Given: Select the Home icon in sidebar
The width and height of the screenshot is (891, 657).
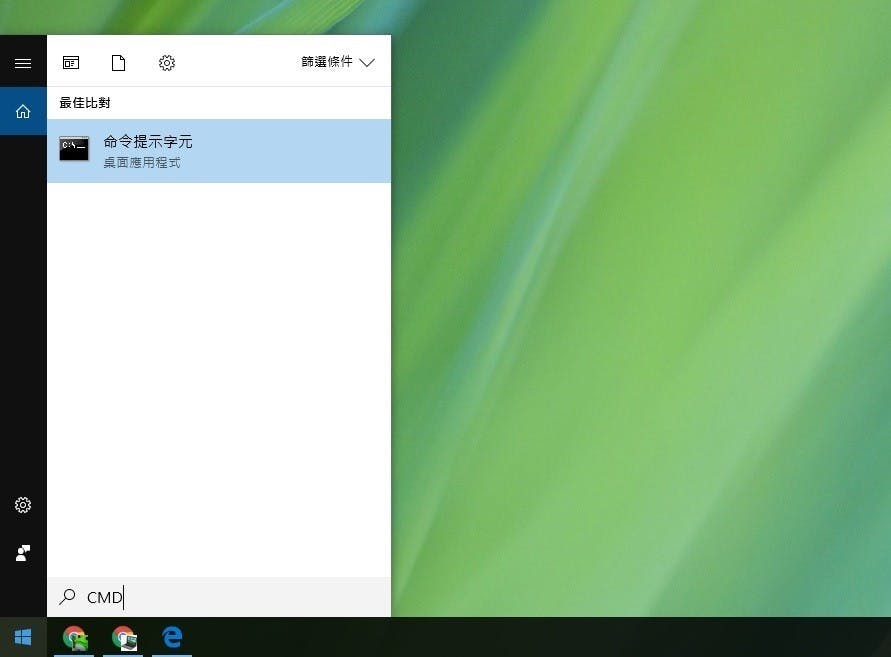Looking at the screenshot, I should click(23, 111).
